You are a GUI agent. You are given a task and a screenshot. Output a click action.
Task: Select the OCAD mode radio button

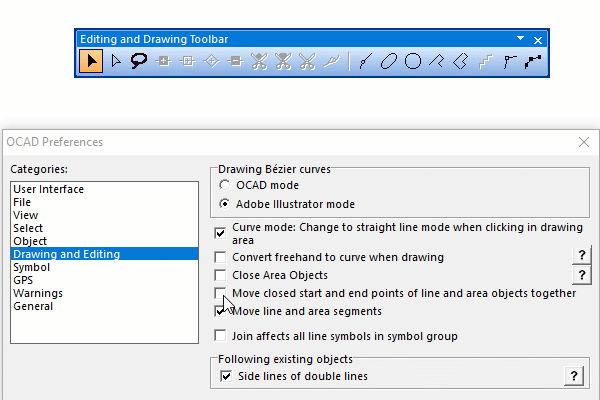click(x=225, y=185)
